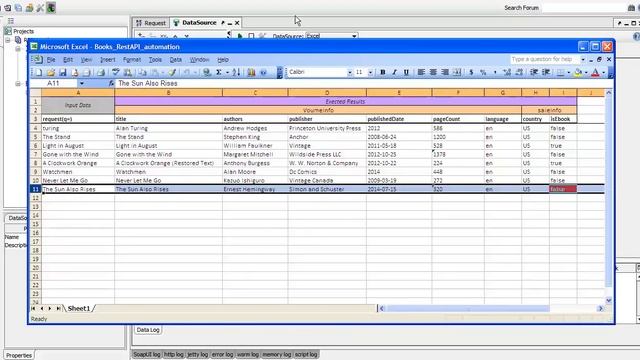Open the help question box dropdown arrow
Image resolution: width=640 pixels, height=360 pixels.
tap(583, 60)
